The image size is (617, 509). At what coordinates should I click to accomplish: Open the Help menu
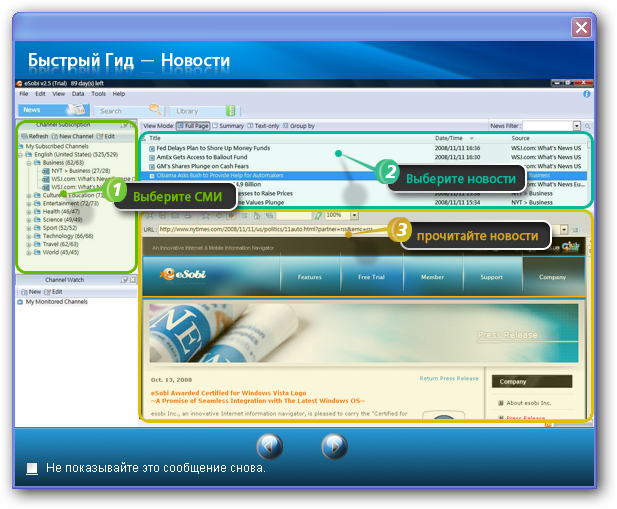(118, 94)
